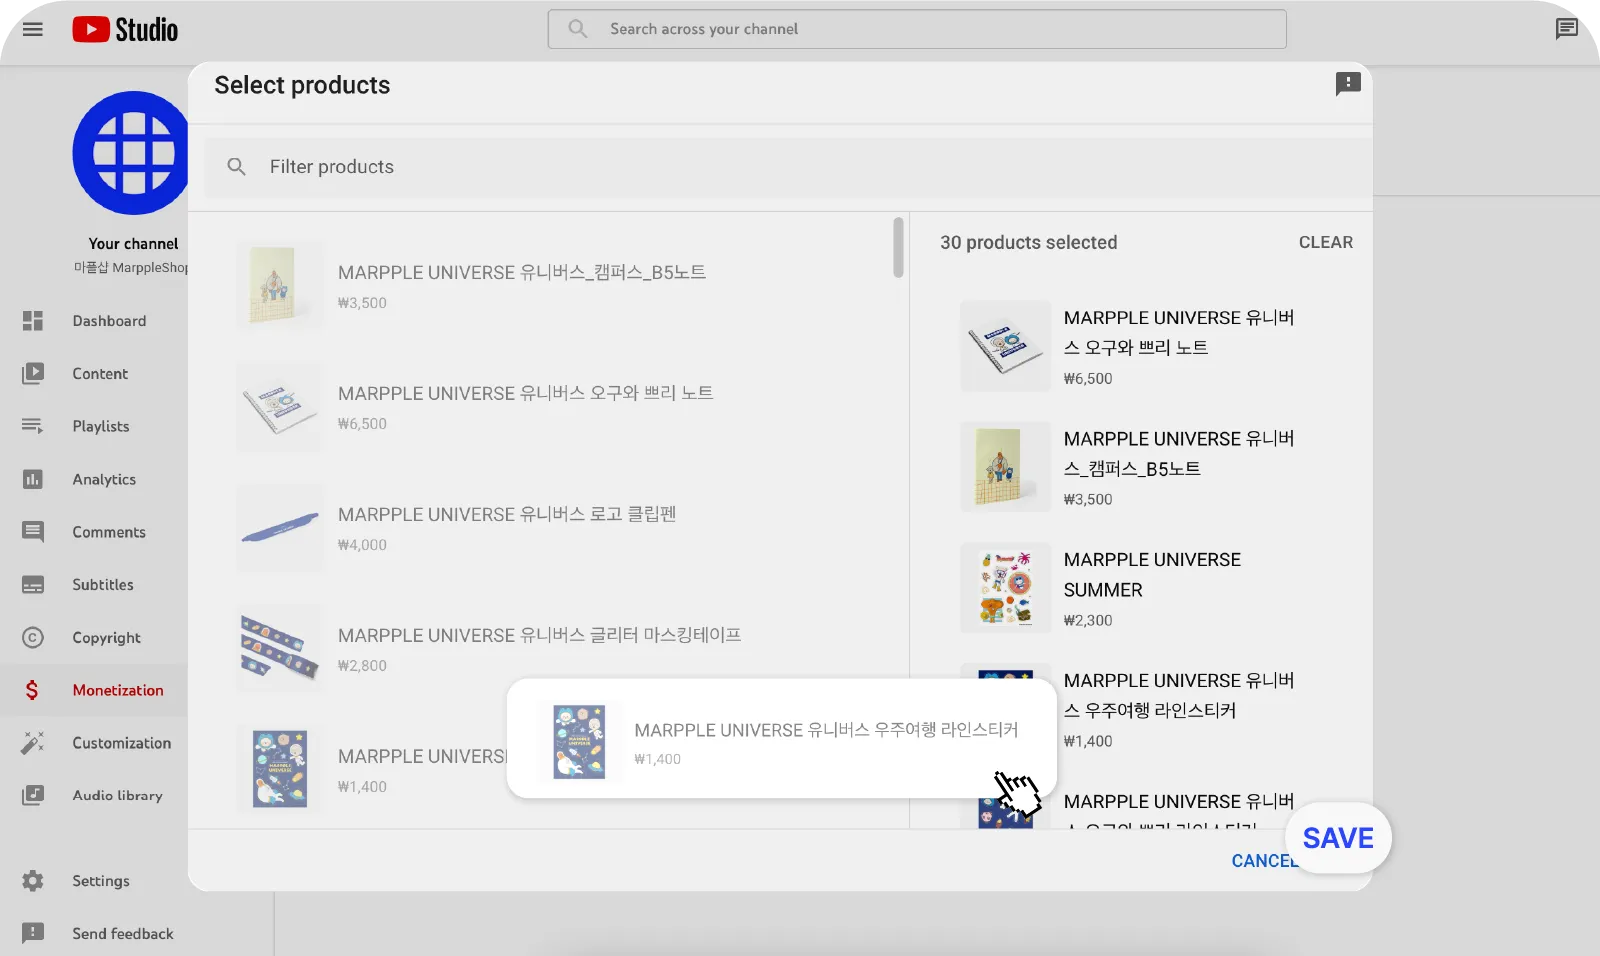Clear all 30 selected products
1600x956 pixels.
tap(1325, 242)
